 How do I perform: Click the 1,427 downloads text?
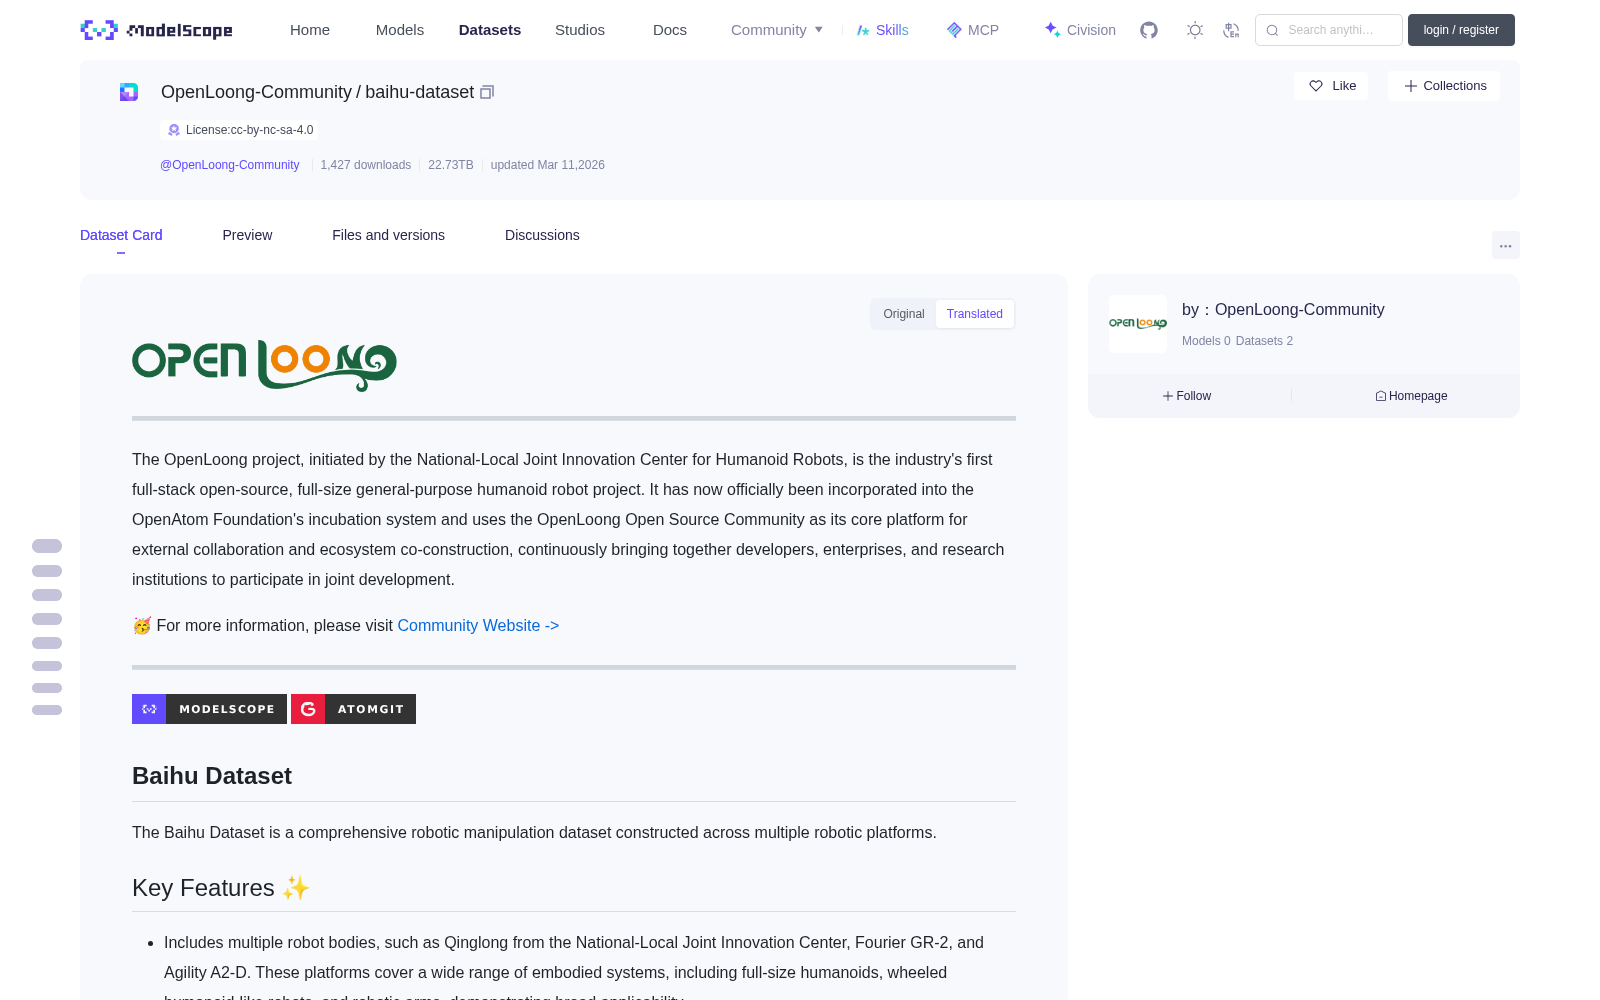coord(366,165)
